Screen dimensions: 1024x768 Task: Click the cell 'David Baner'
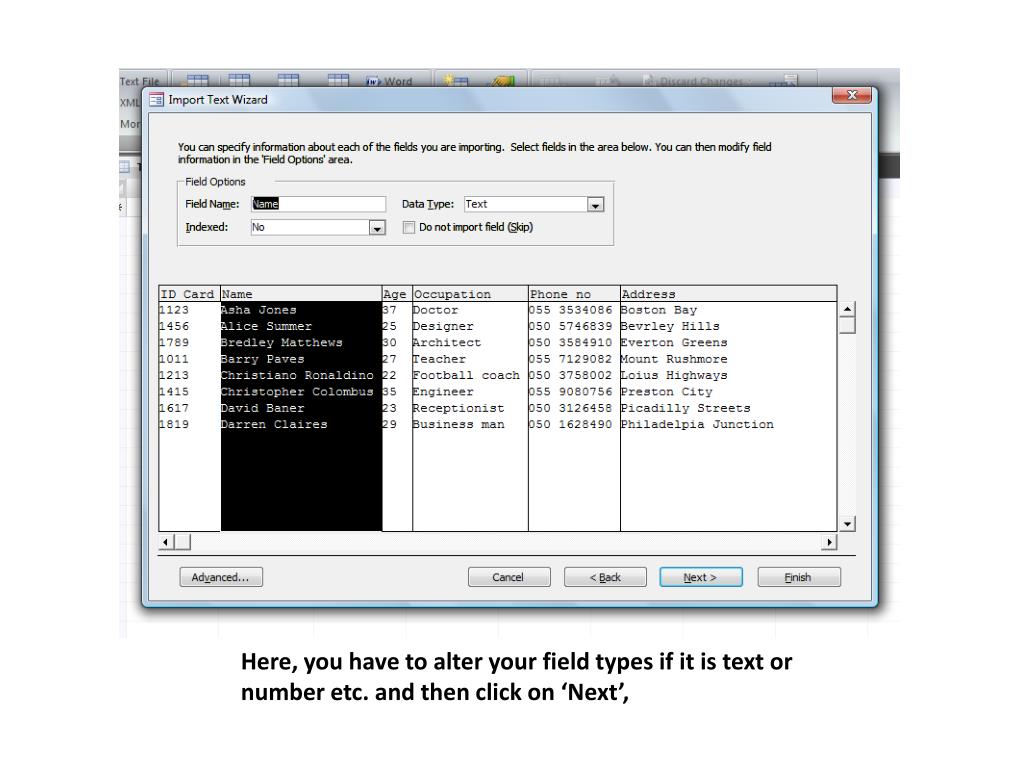263,408
